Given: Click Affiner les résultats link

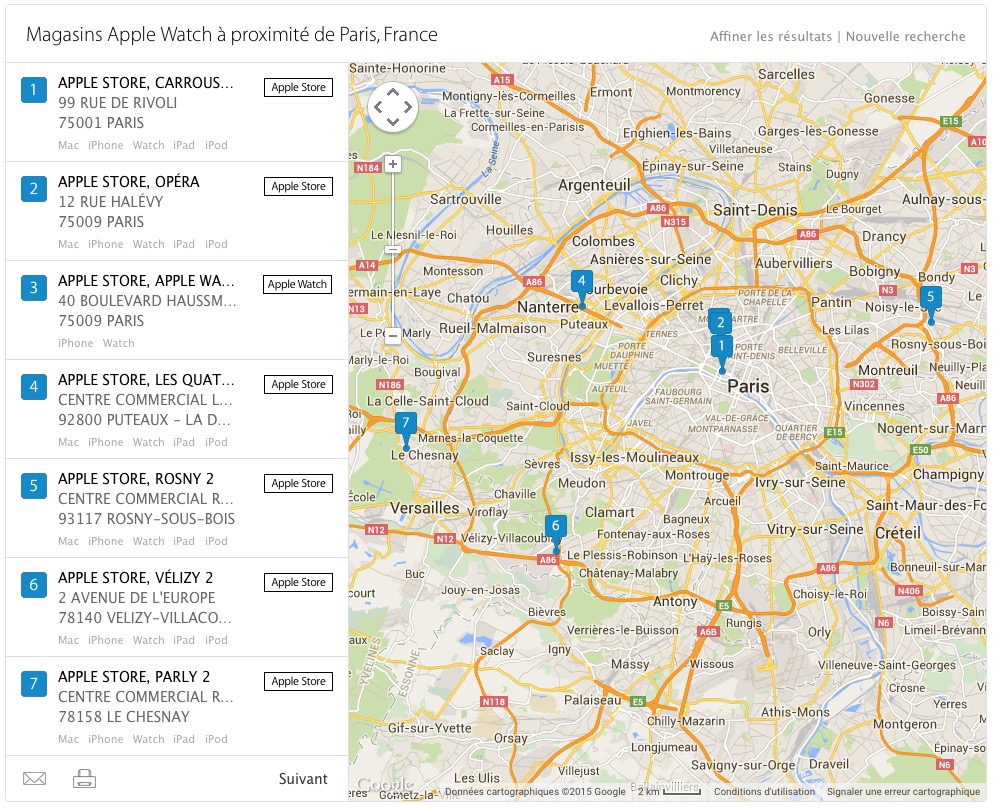Looking at the screenshot, I should [770, 36].
